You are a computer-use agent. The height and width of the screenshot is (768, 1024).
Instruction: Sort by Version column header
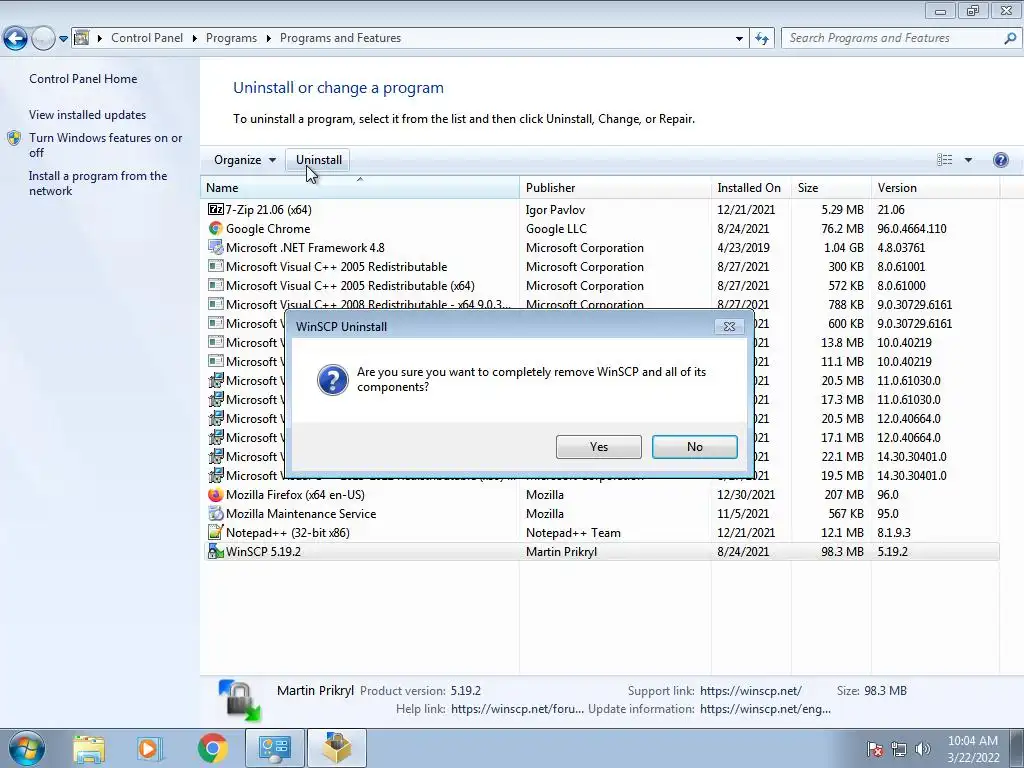click(x=935, y=187)
